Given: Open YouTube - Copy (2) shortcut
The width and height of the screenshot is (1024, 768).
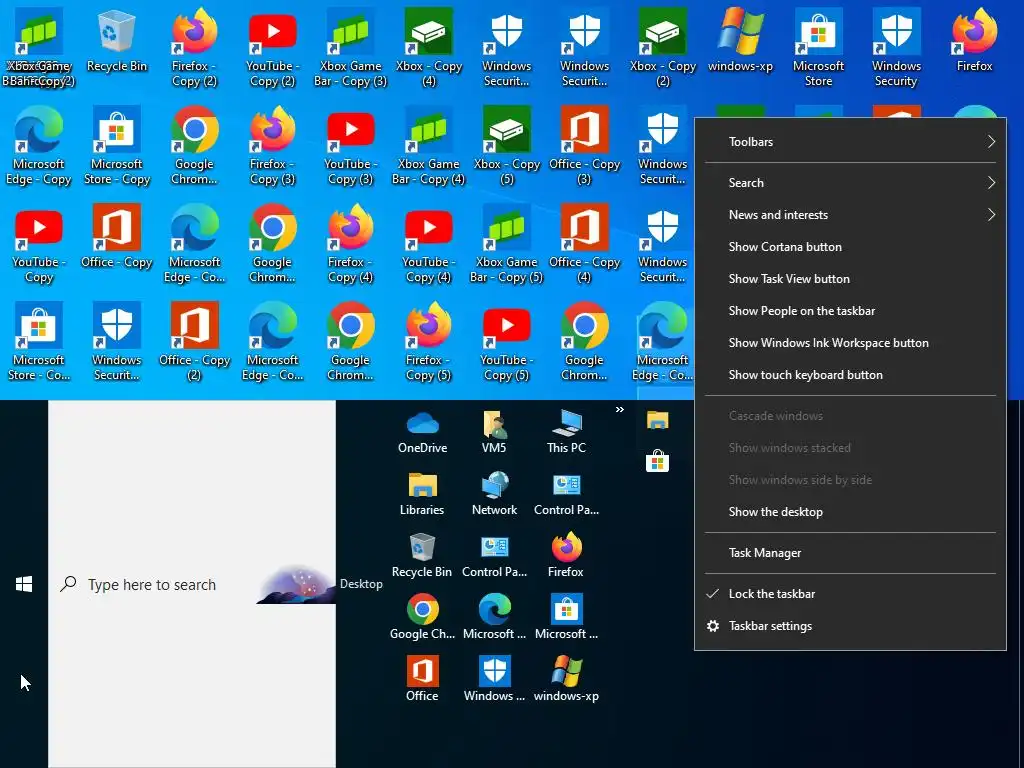Looking at the screenshot, I should 272,47.
